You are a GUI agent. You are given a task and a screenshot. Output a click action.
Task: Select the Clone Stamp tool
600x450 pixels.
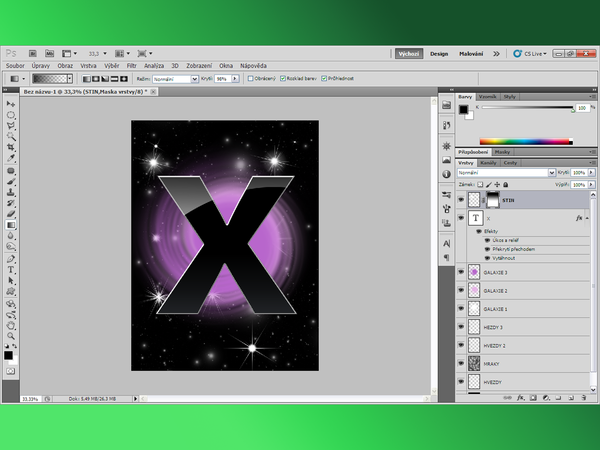[11, 192]
